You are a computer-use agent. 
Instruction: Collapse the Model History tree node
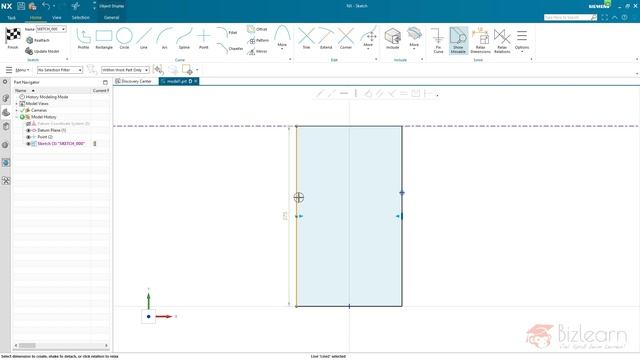(17, 117)
